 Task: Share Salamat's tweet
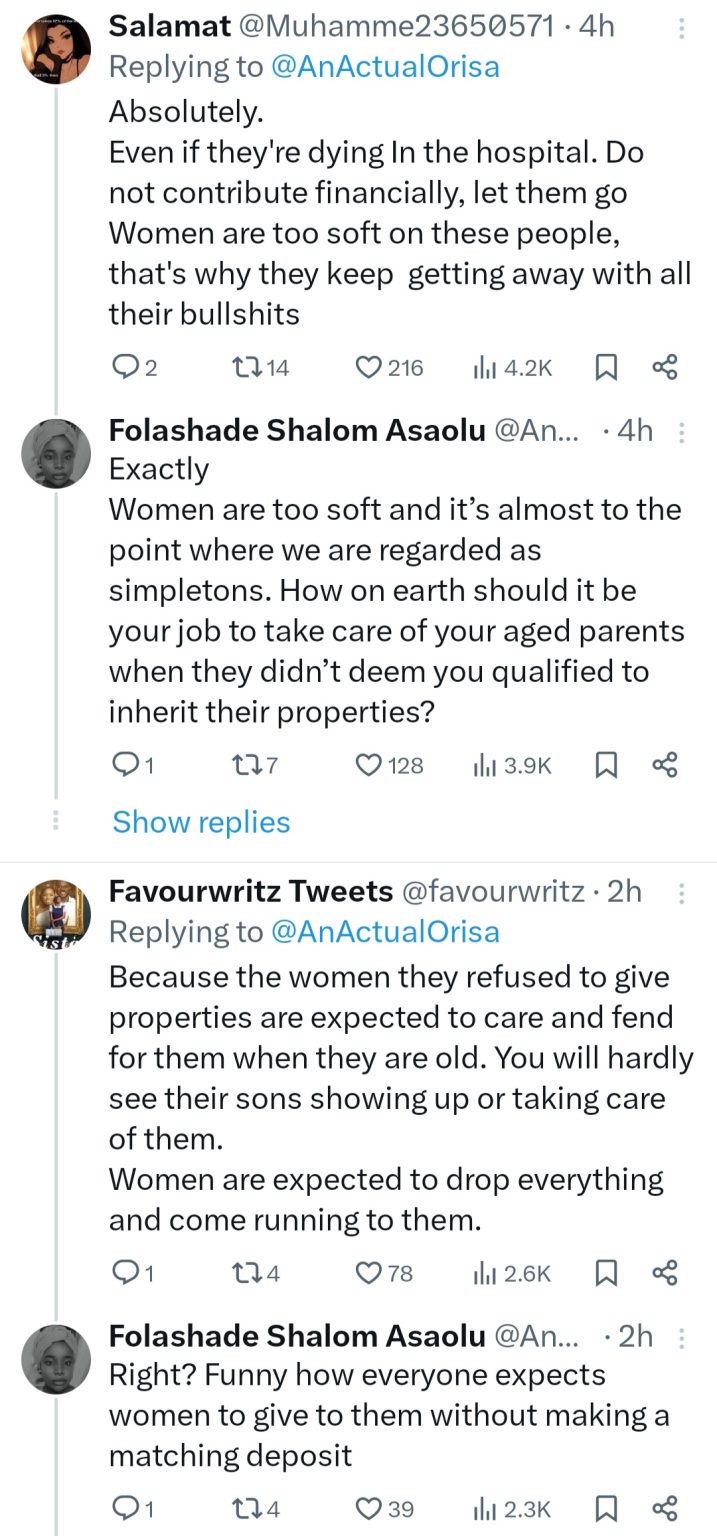[x=665, y=368]
